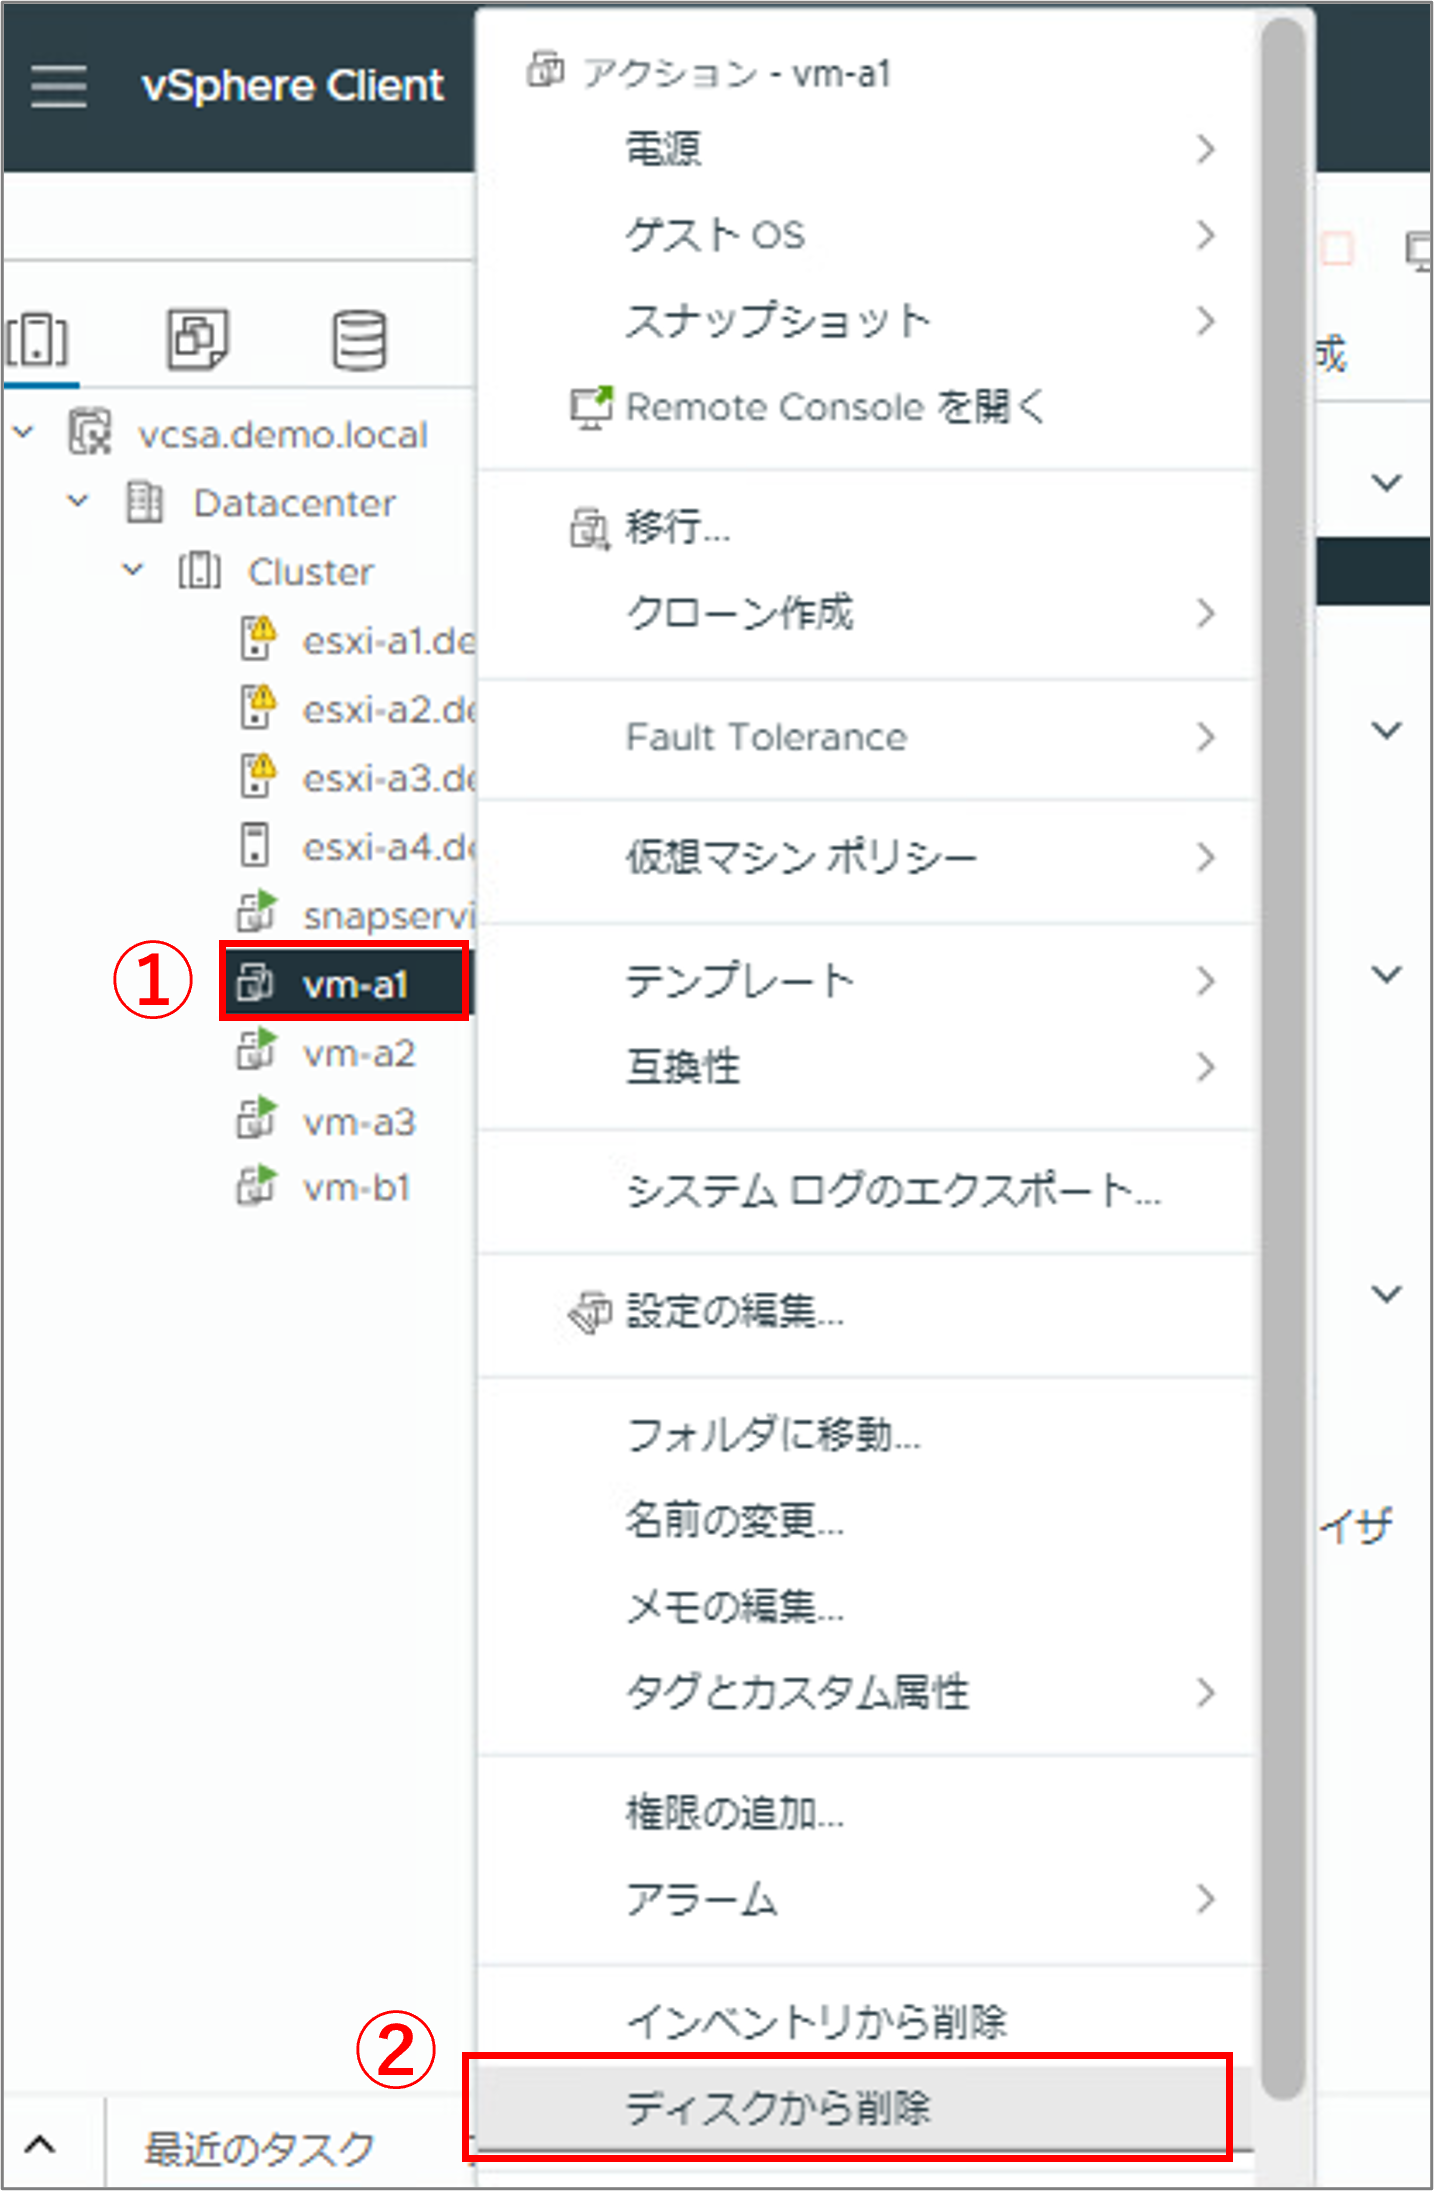Expand the Fault Tolerance submenu arrow
Viewport: 1434px width, 2191px height.
(x=1206, y=737)
